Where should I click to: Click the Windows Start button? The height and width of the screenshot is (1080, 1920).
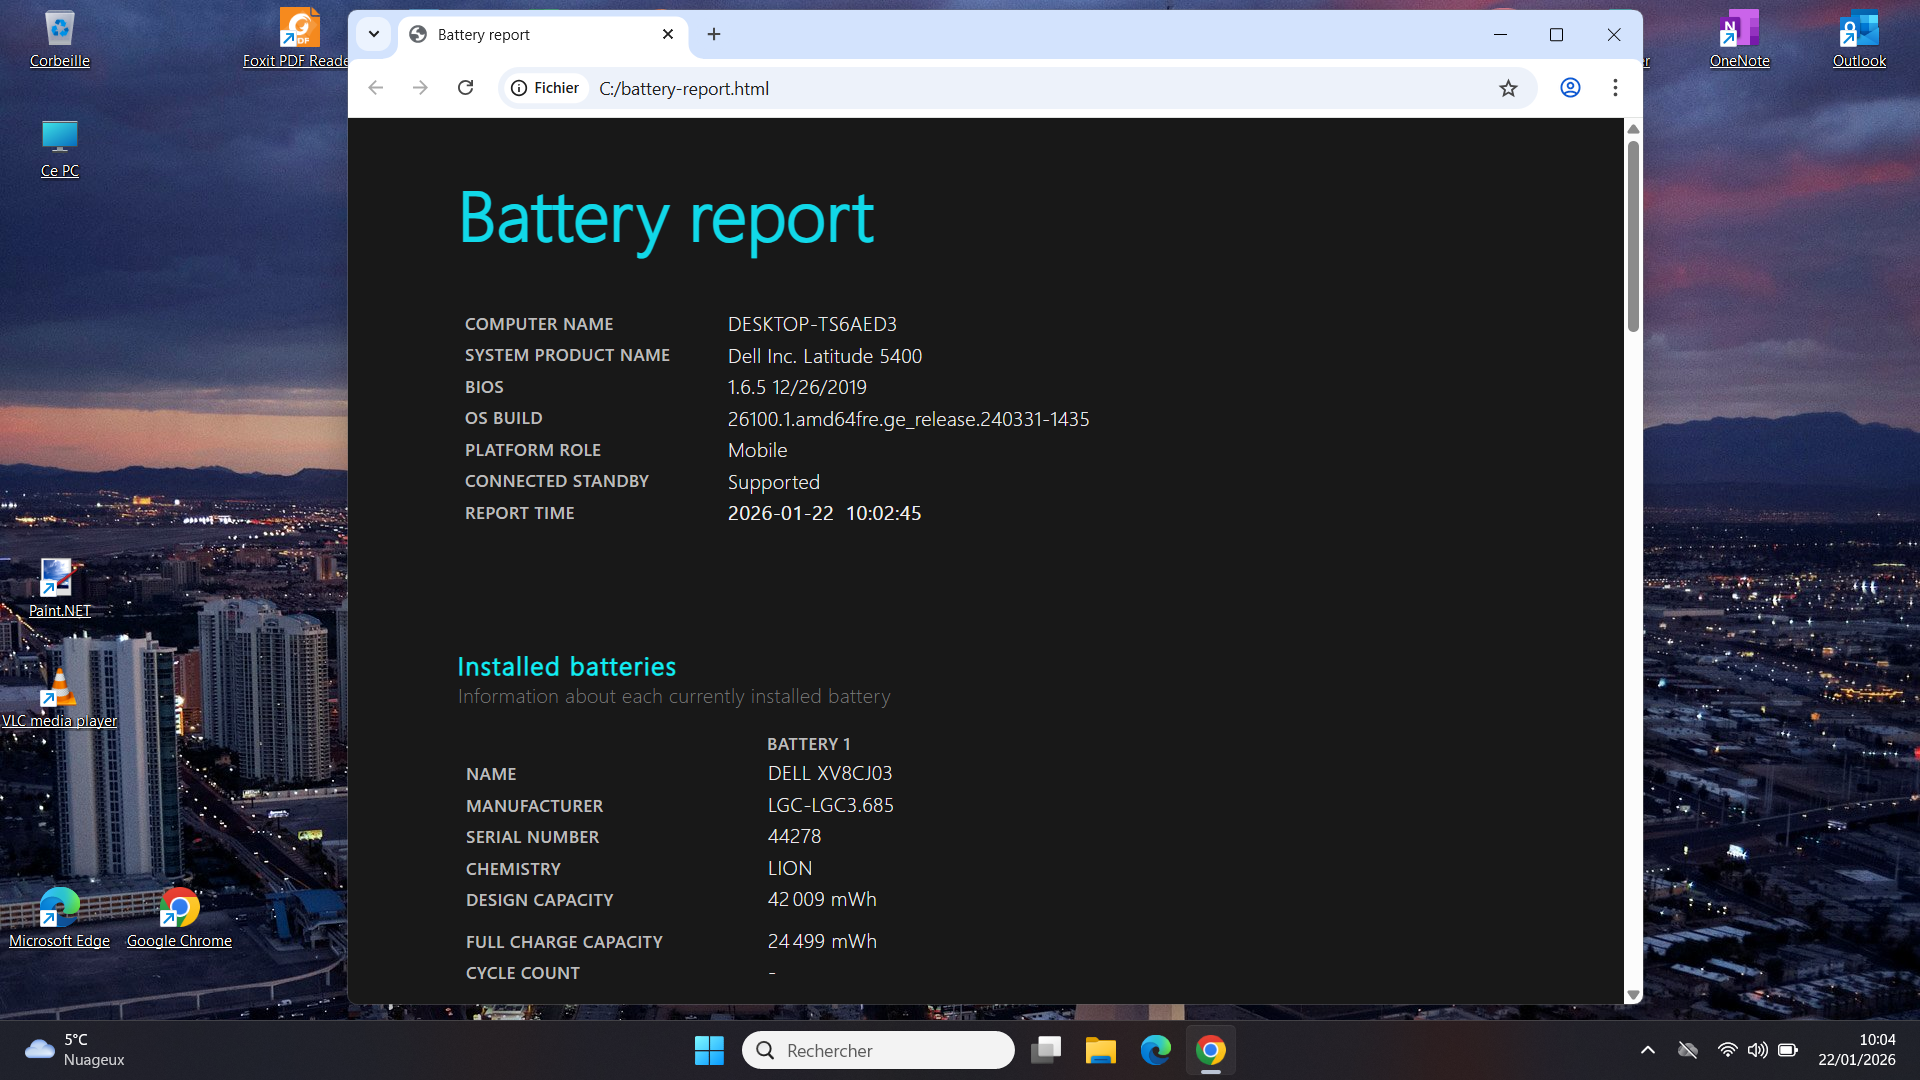(709, 1050)
